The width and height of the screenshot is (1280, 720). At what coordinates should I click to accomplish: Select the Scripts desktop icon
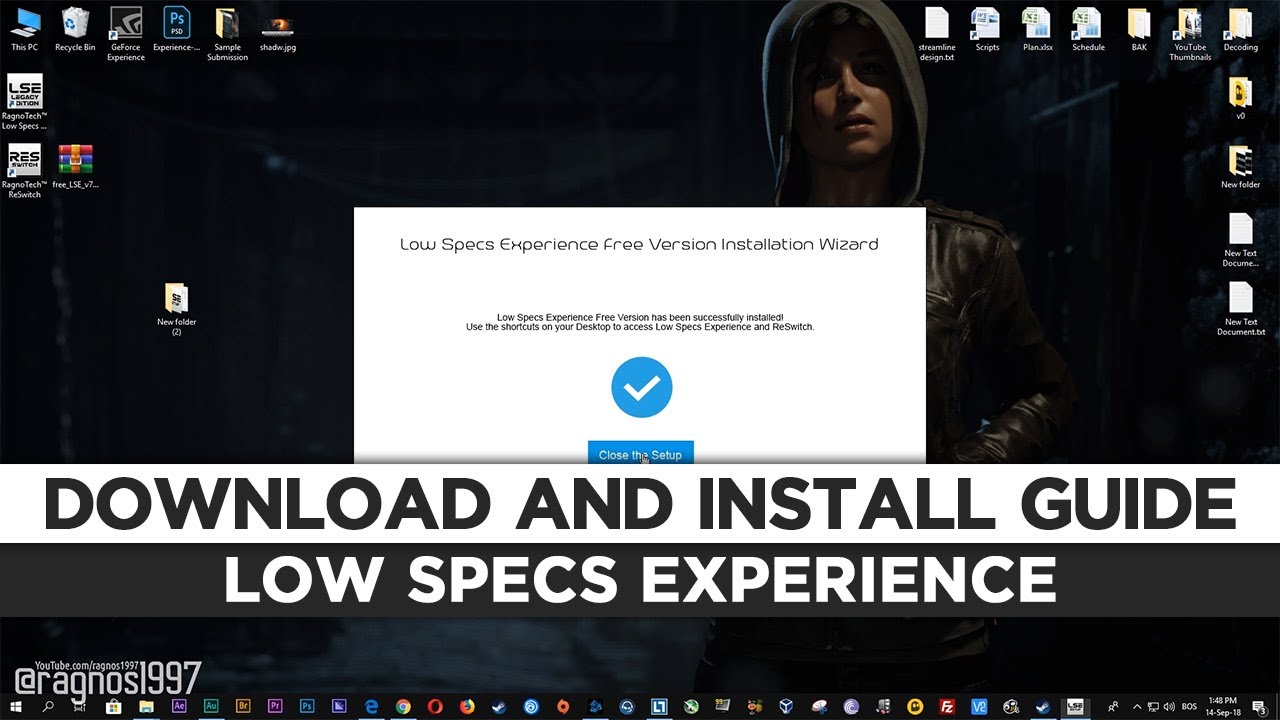[987, 28]
